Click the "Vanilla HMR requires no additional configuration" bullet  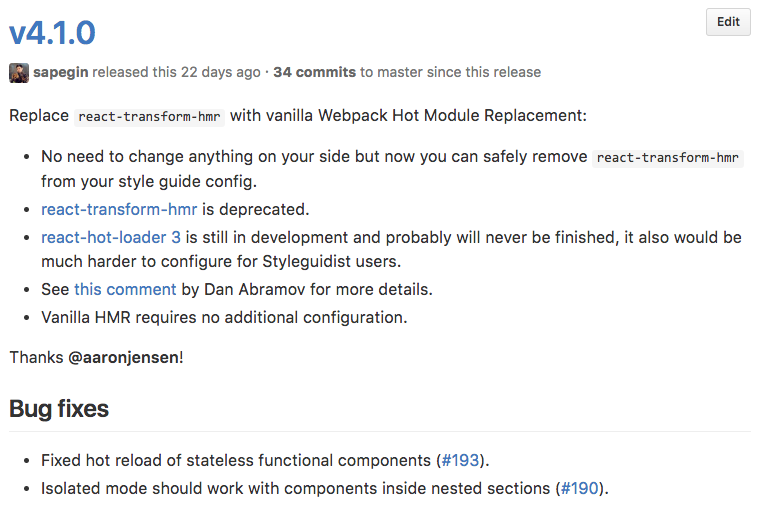coord(224,317)
